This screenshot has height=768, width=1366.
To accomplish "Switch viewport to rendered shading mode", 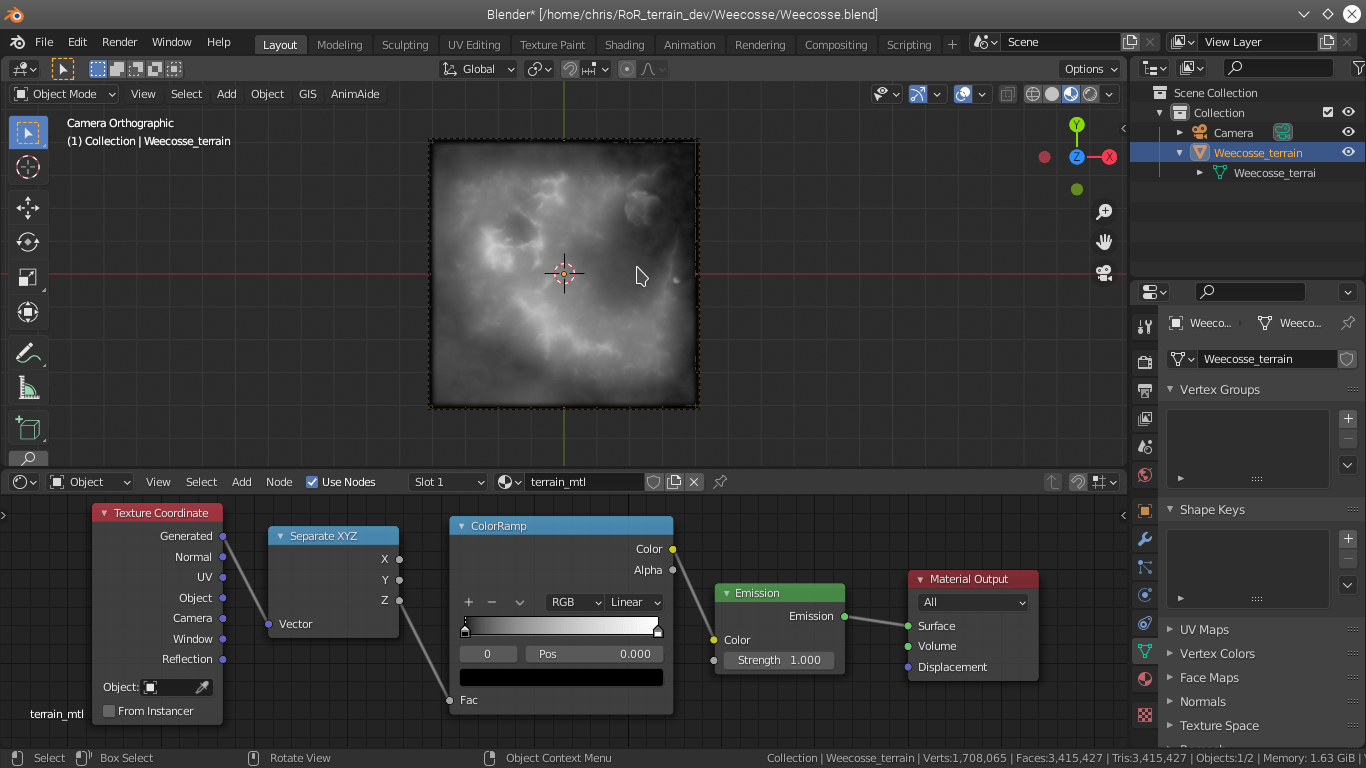I will (1089, 93).
